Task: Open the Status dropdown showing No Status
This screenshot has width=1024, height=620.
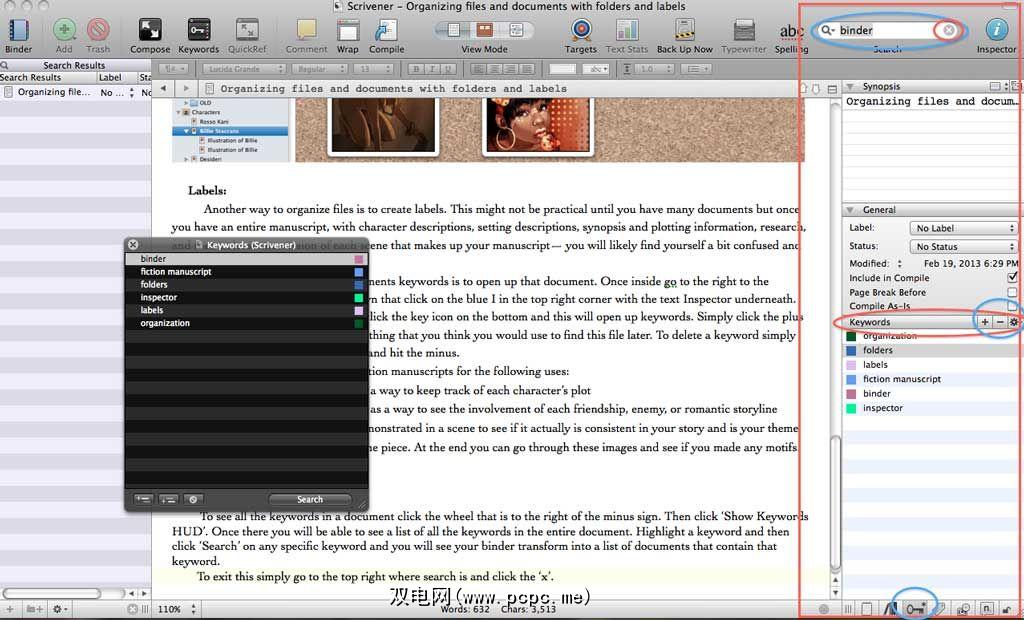Action: tap(962, 246)
